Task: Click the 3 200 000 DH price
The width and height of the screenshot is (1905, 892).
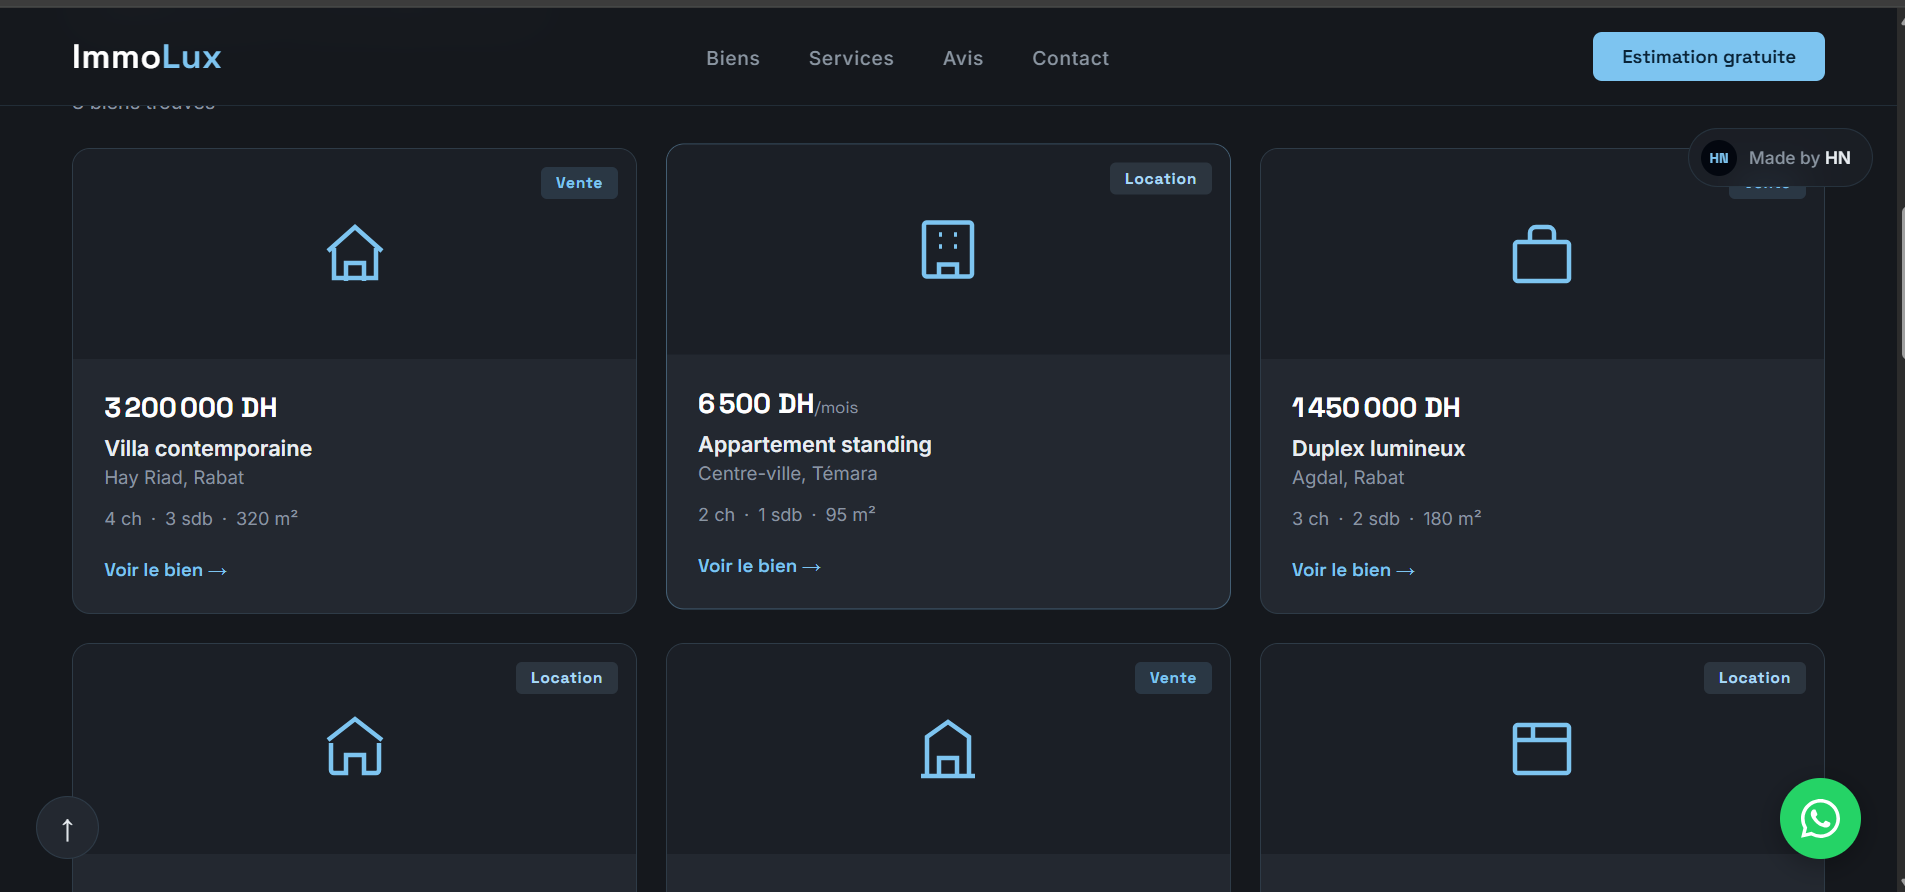Action: (x=191, y=407)
